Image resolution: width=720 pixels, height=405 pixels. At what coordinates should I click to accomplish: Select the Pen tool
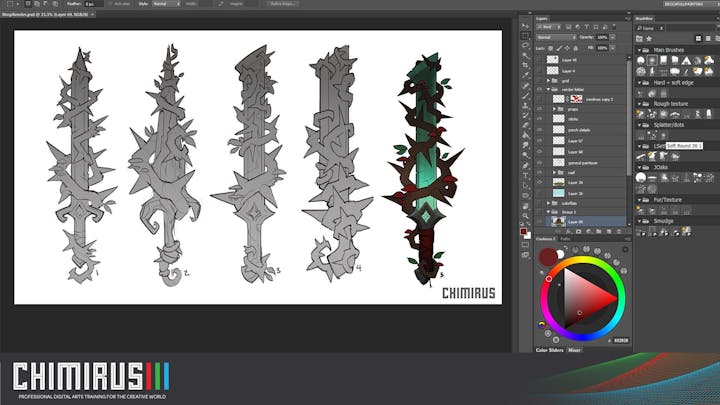tap(525, 165)
